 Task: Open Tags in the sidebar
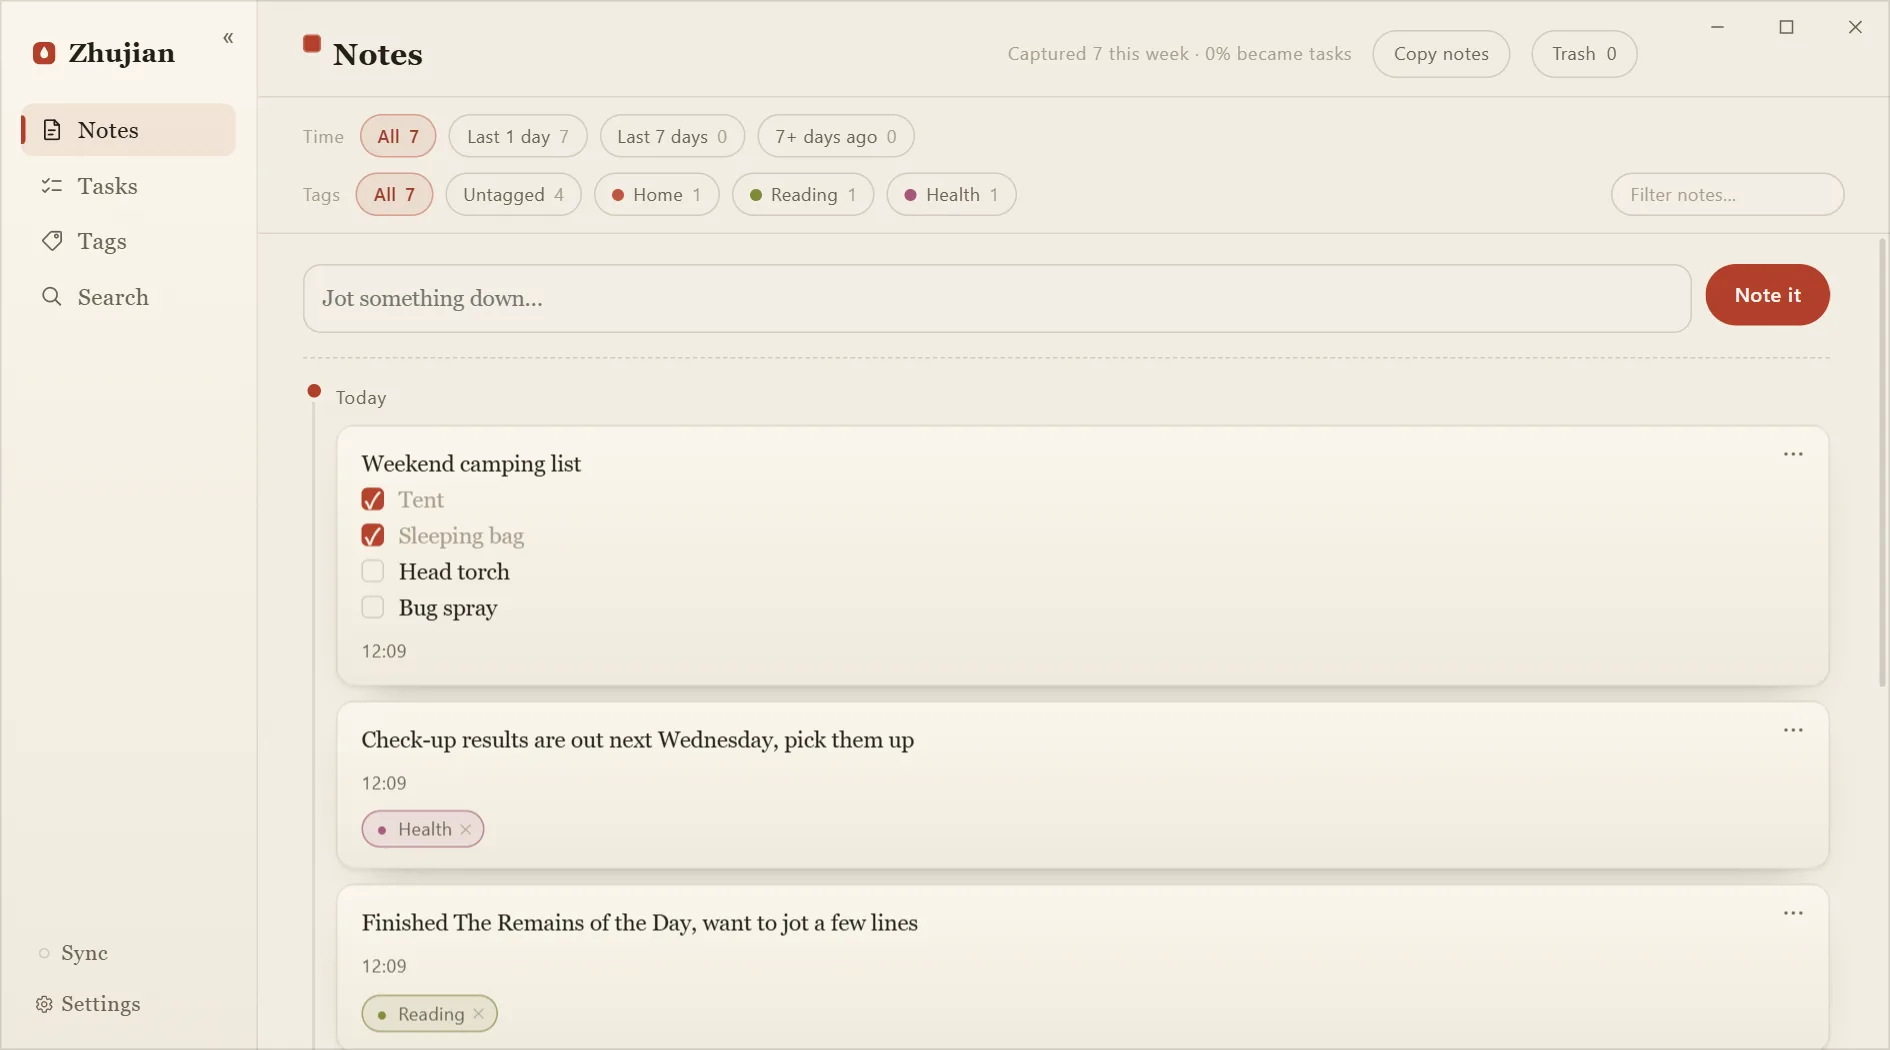[x=129, y=241]
